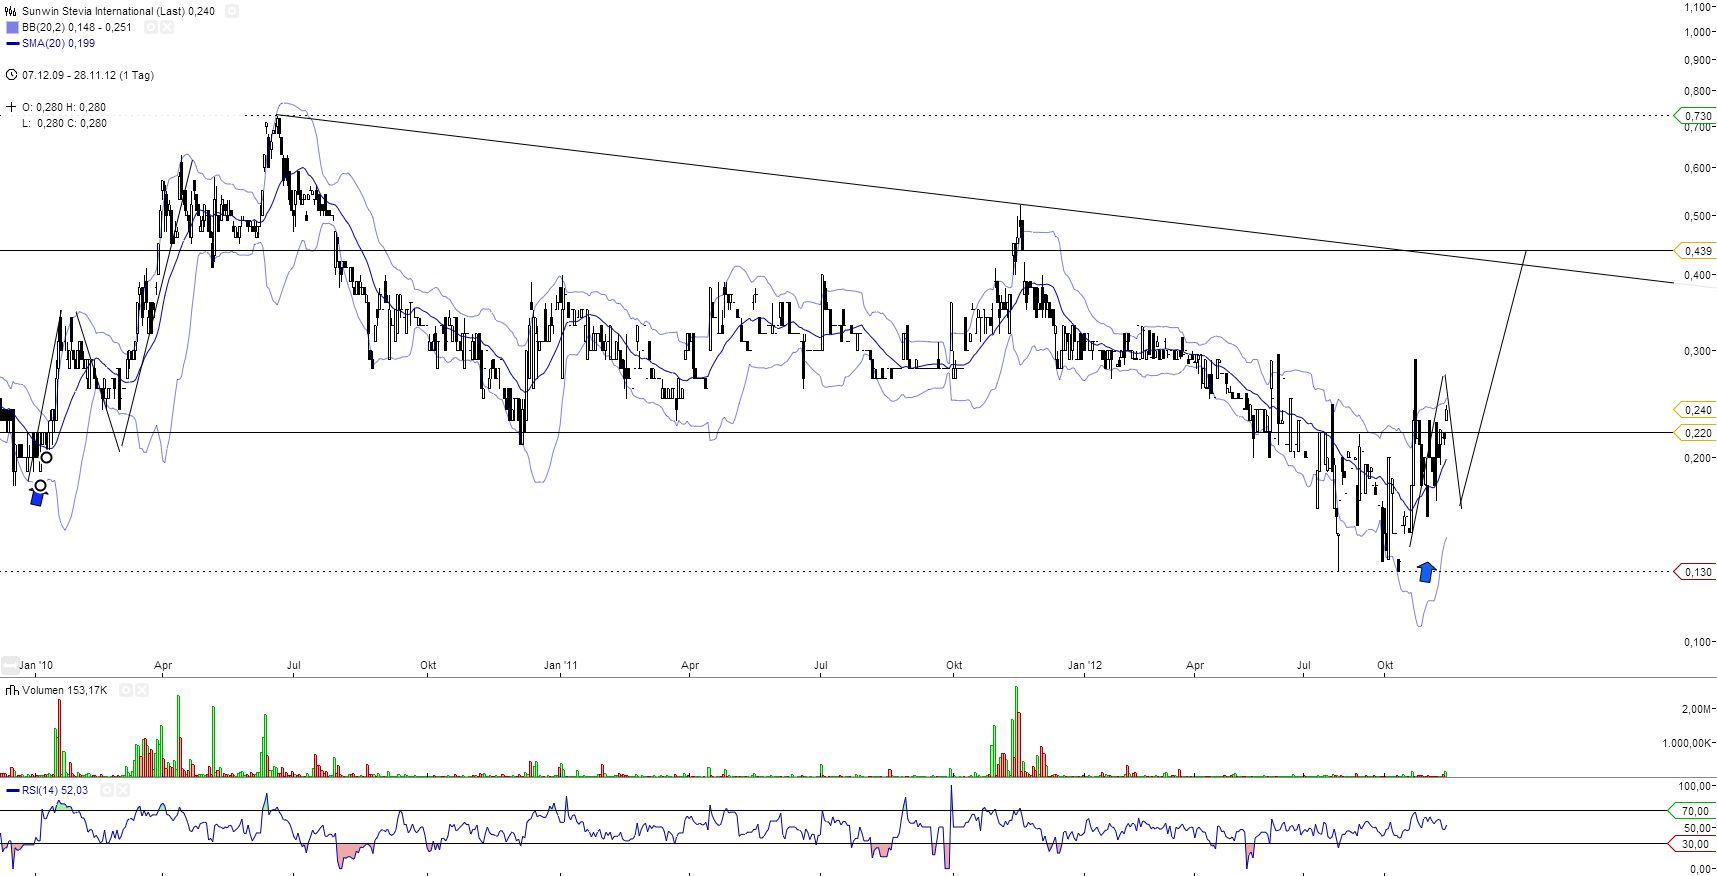Click the upper circle marker near January 2010
Image resolution: width=1717 pixels, height=876 pixels.
click(x=46, y=458)
